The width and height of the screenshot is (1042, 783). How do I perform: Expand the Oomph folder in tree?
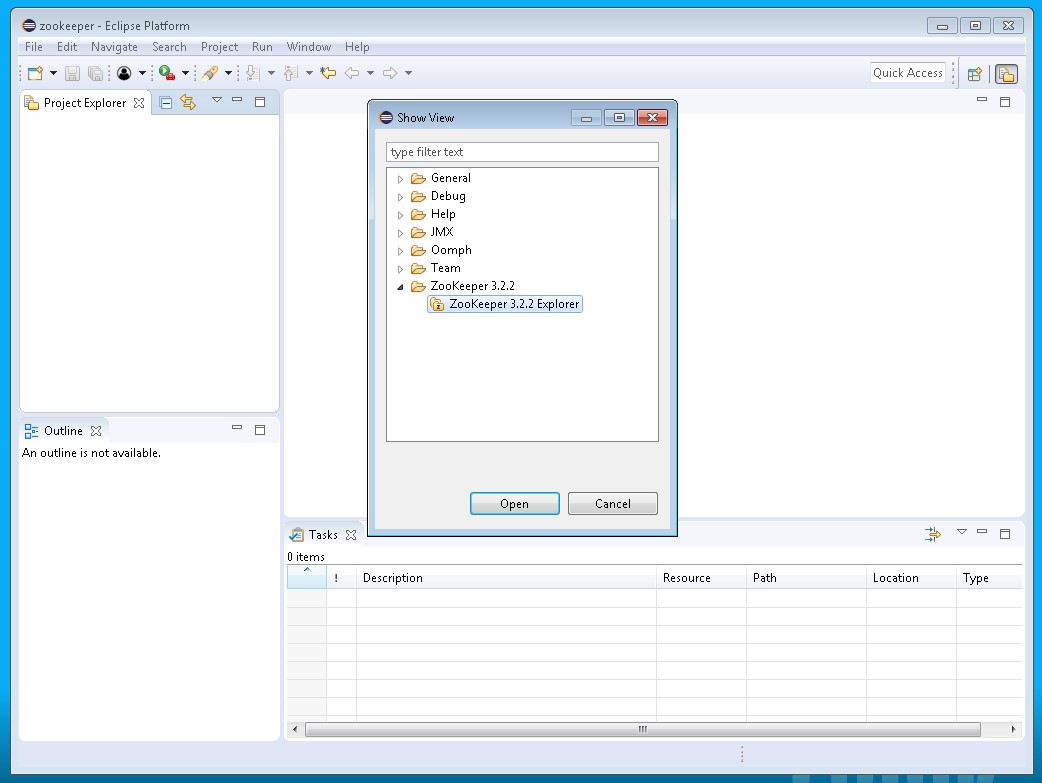point(401,251)
